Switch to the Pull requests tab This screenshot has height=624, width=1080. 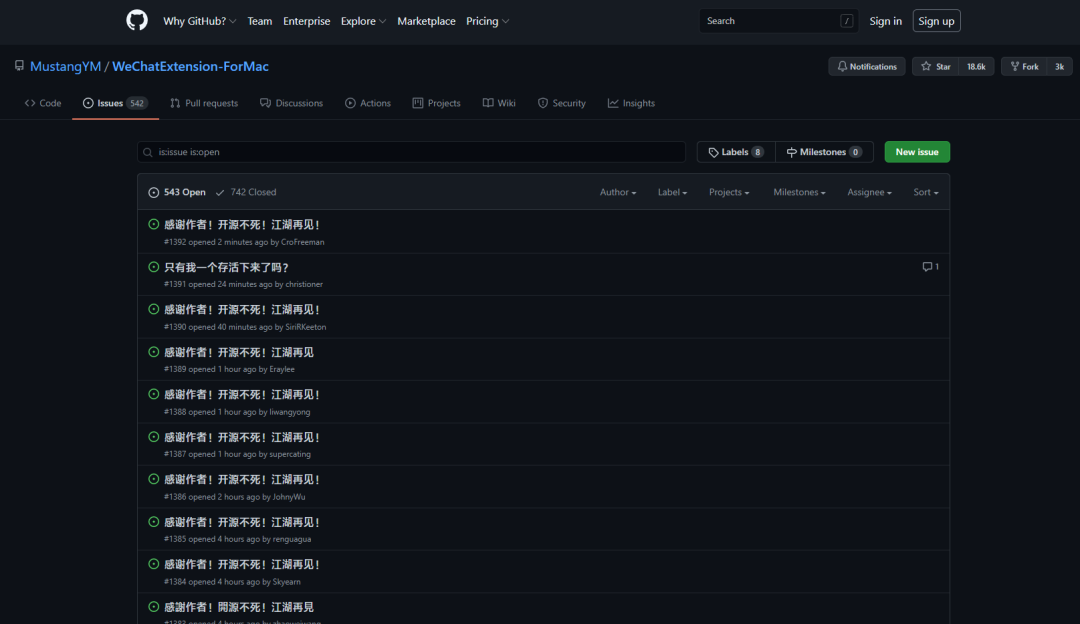(x=204, y=103)
